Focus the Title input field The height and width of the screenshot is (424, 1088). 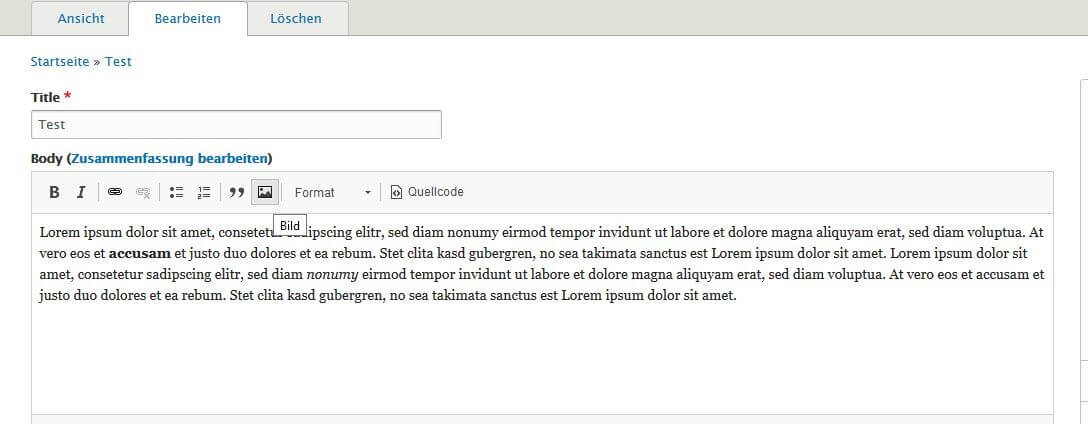click(x=236, y=124)
